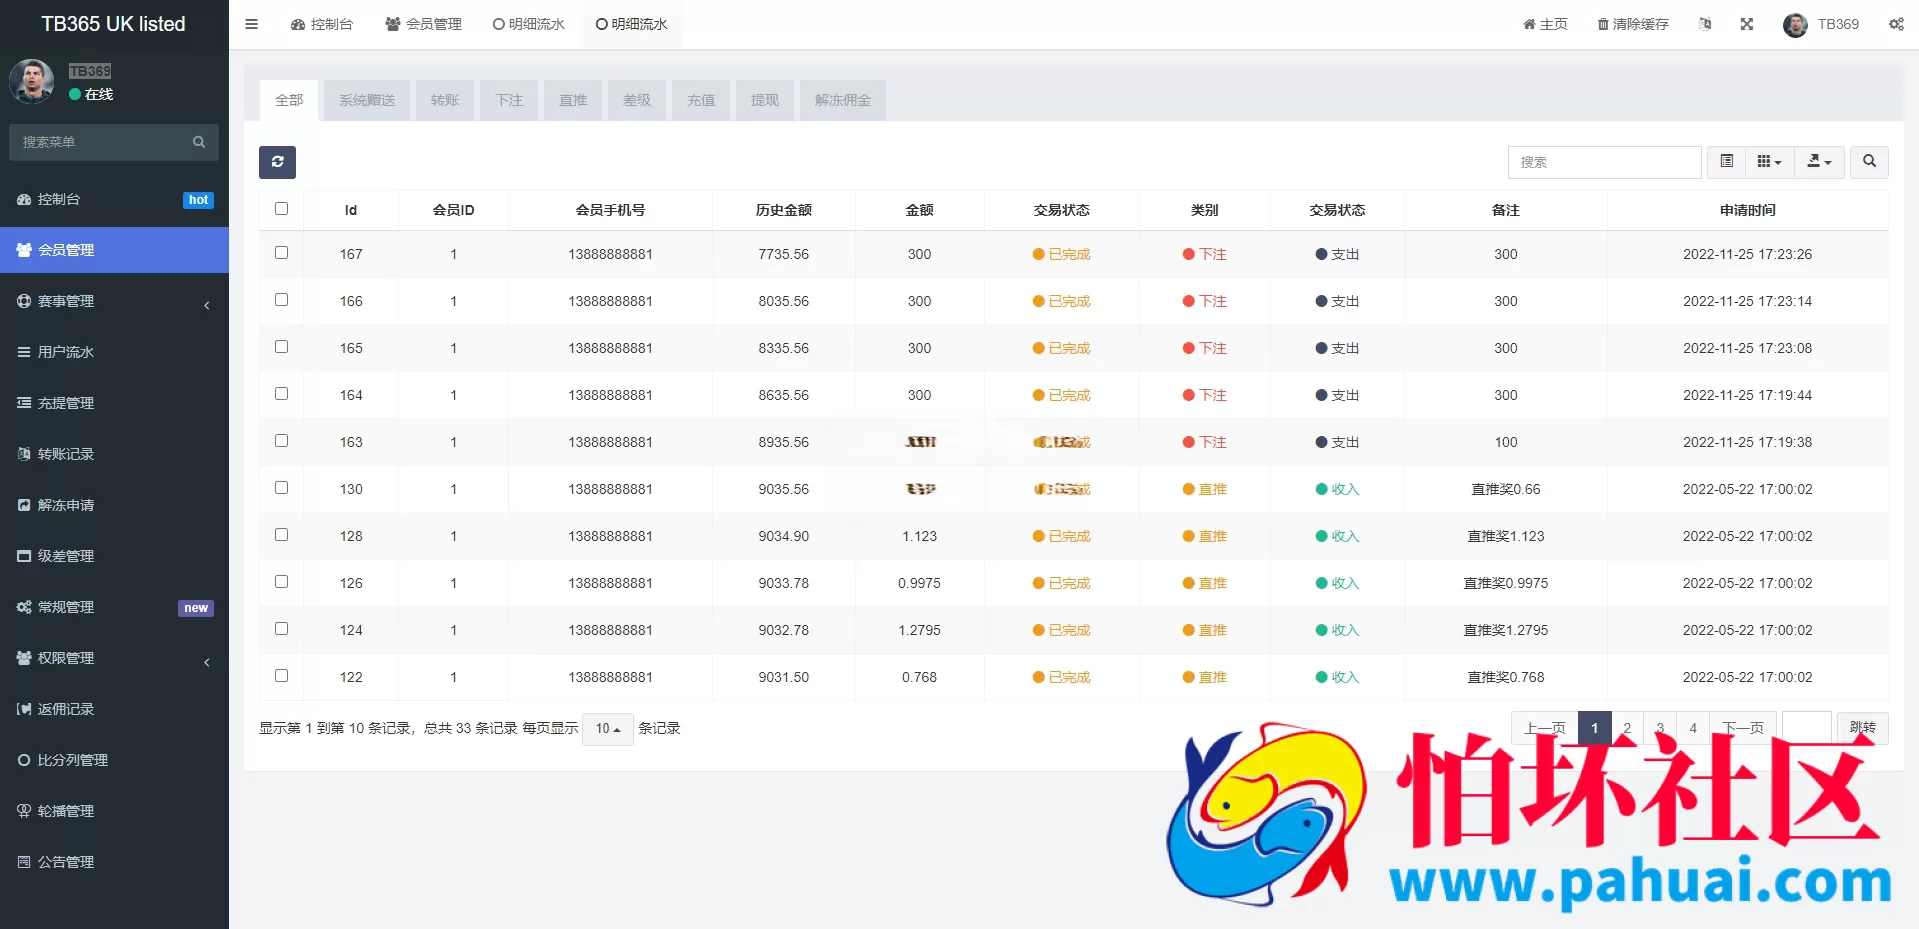Open 控制台 in the sidebar
Viewport: 1919px width, 929px height.
click(x=114, y=199)
